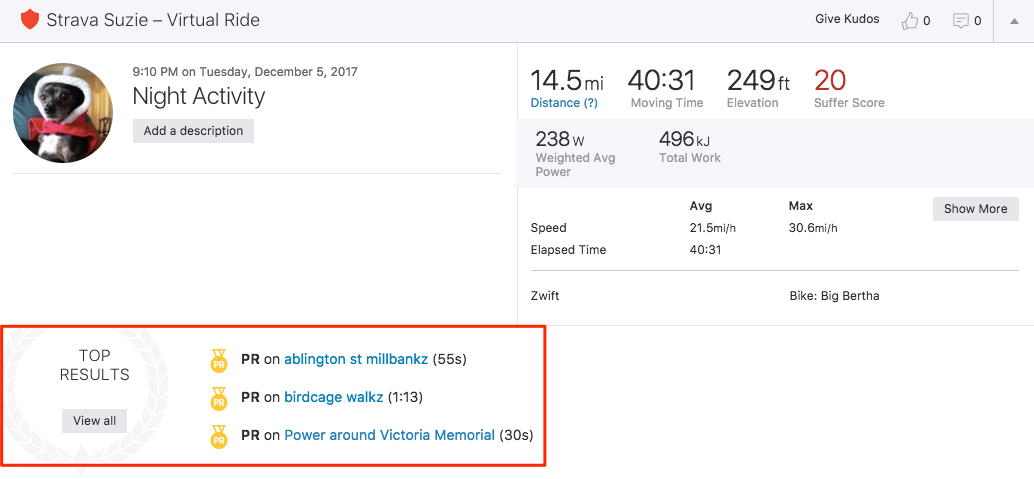The image size is (1034, 479).
Task: Click the PR medal beside Power around Victoria Memorial
Action: point(218,437)
